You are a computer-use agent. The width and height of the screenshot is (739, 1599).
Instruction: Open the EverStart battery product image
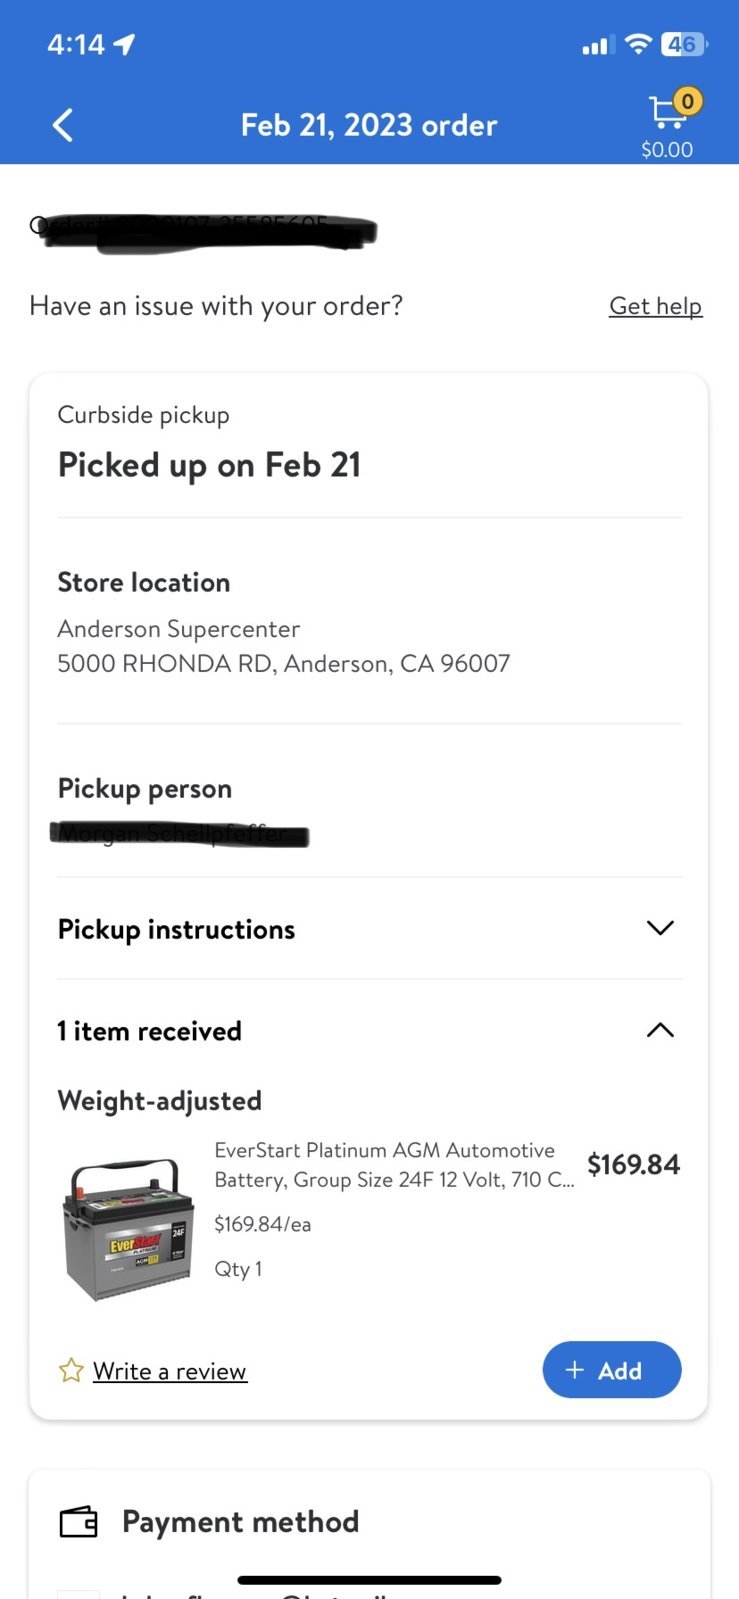(127, 1229)
